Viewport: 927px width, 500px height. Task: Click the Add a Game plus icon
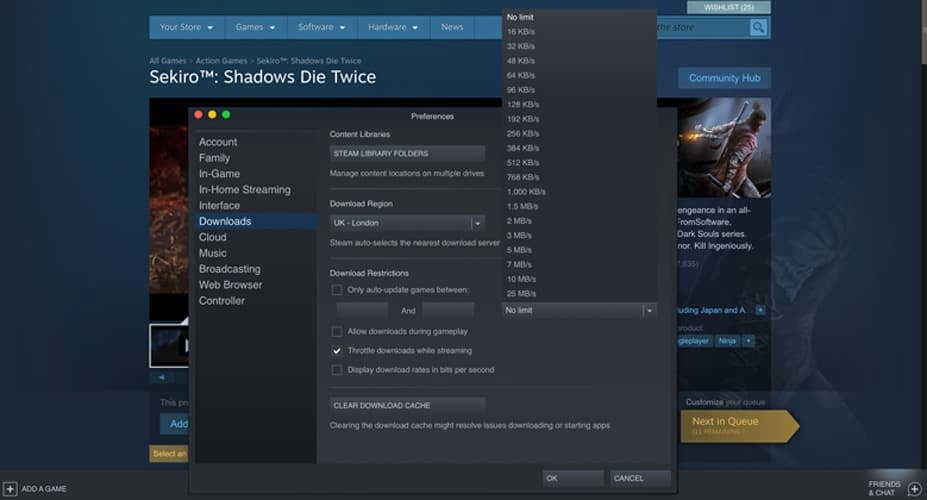click(10, 489)
